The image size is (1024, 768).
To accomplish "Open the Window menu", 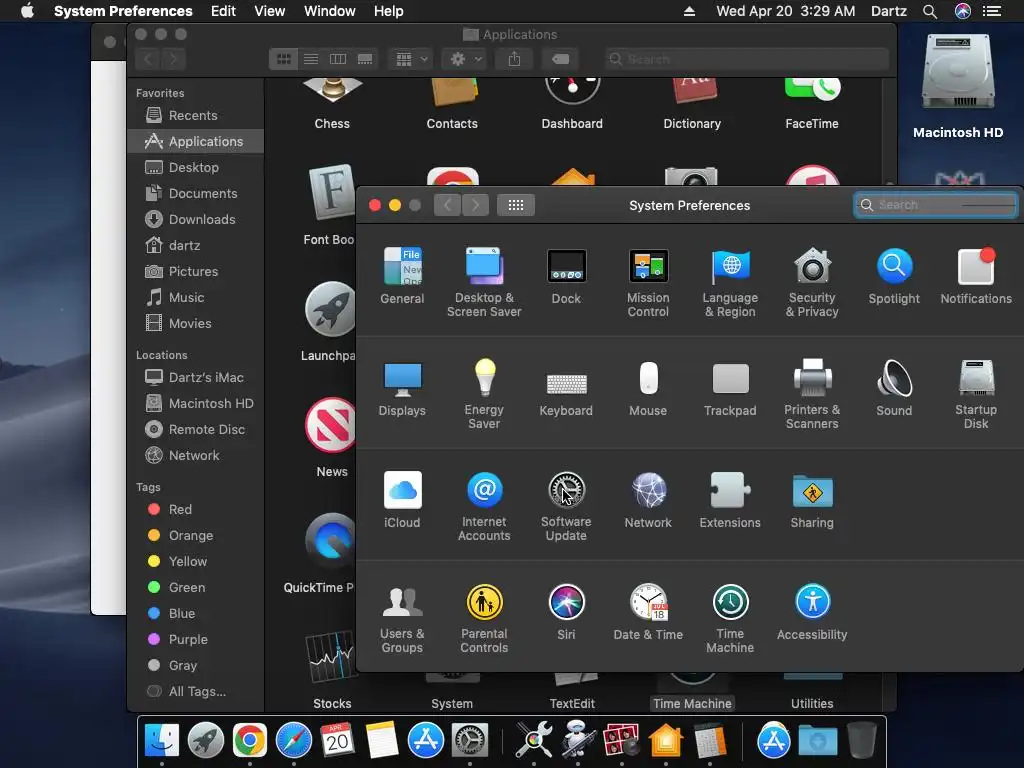I will click(x=330, y=11).
